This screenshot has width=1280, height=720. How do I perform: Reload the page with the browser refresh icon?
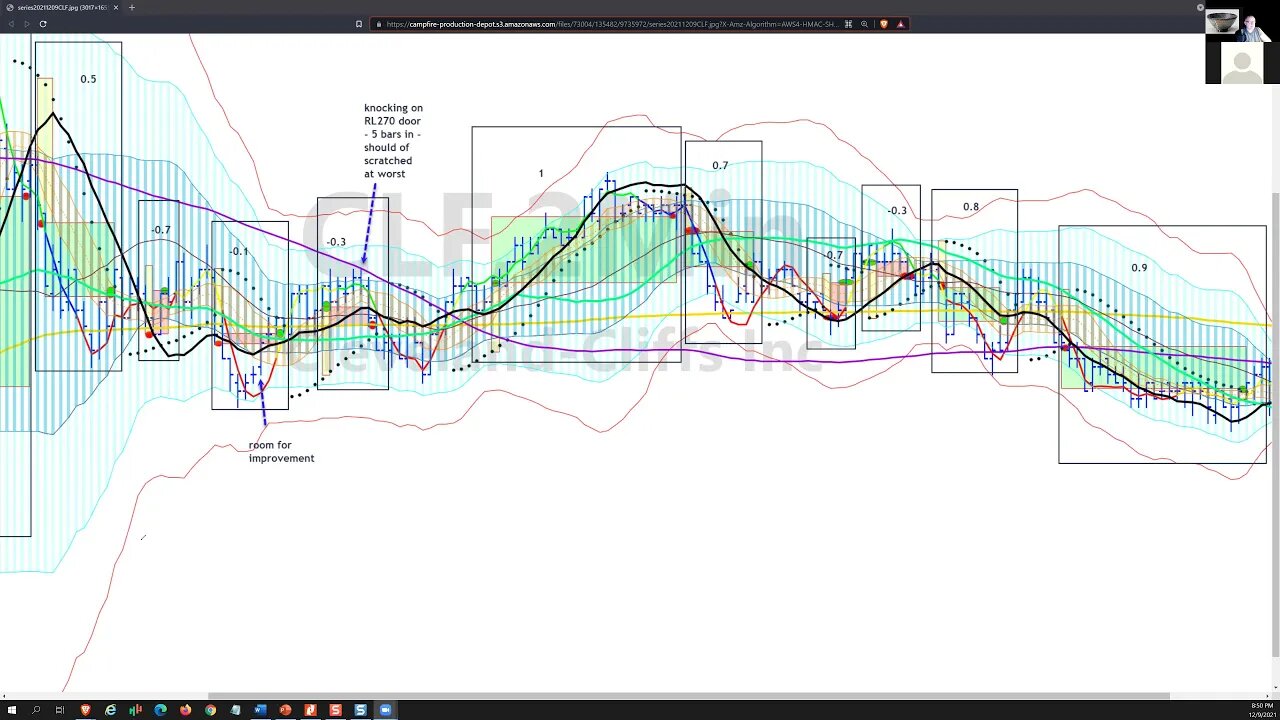point(43,24)
